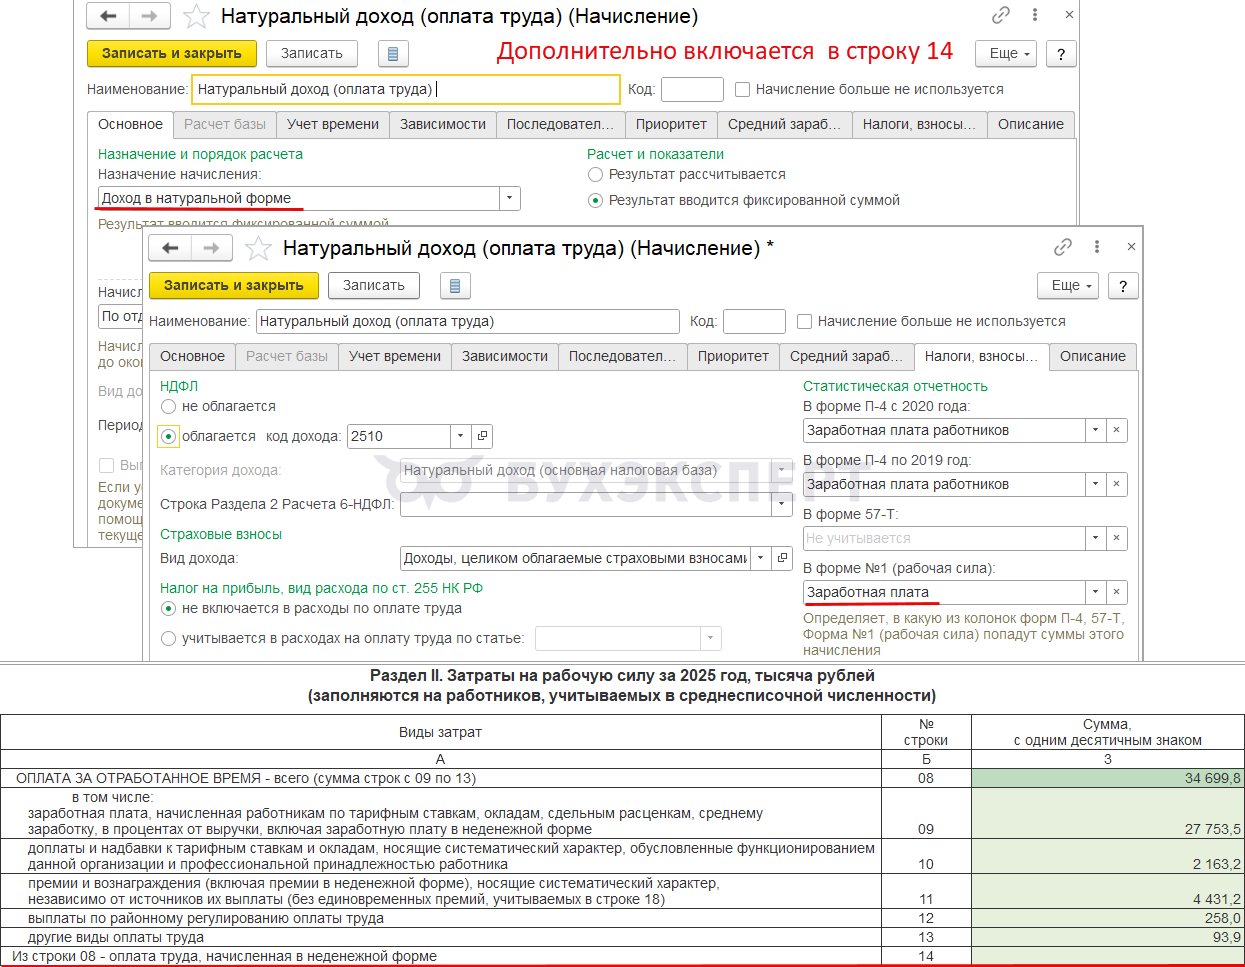The image size is (1245, 967).
Task: Open the код дохода 2510 selection icon
Action: click(483, 436)
